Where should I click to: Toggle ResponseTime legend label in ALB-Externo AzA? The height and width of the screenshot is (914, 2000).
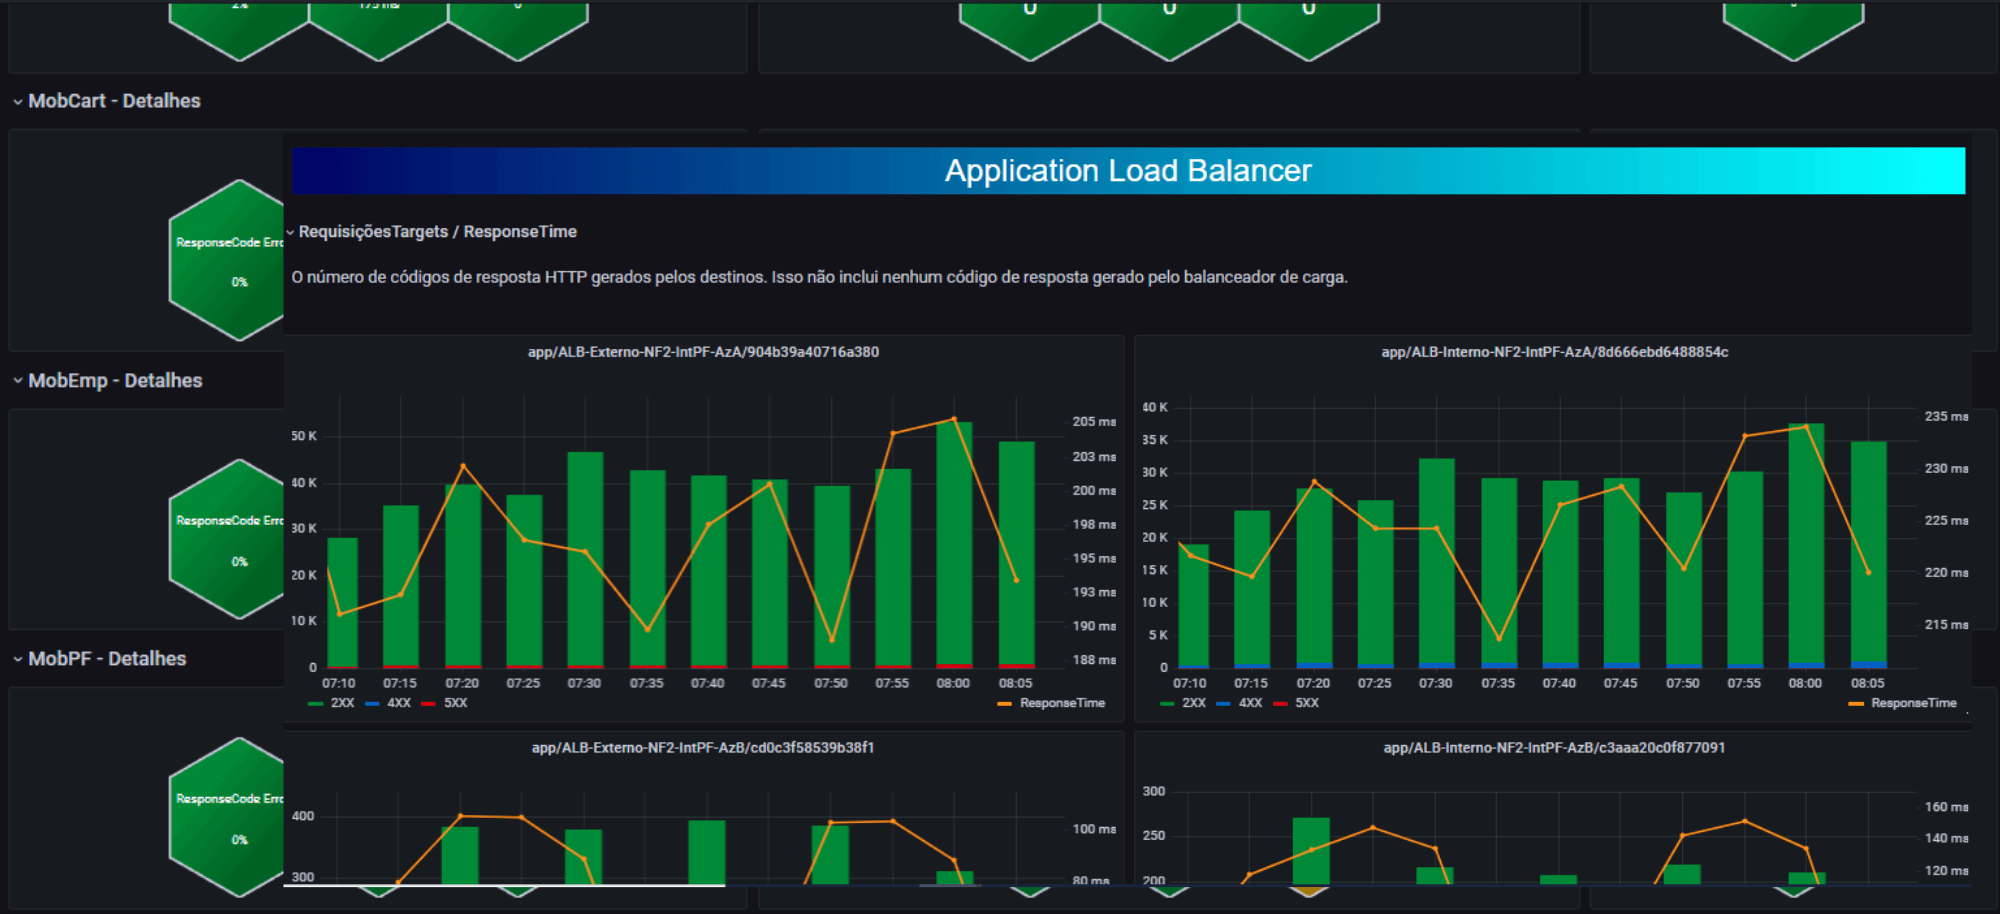click(x=1062, y=703)
